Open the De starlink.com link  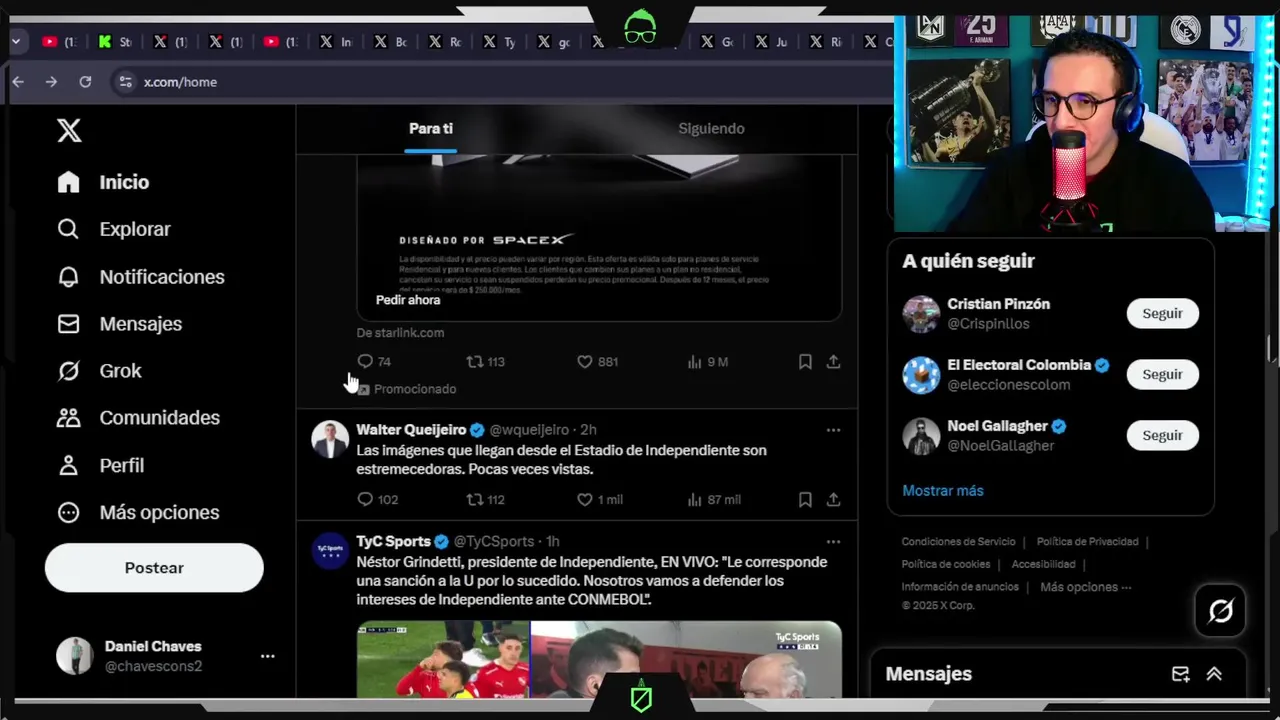point(400,333)
